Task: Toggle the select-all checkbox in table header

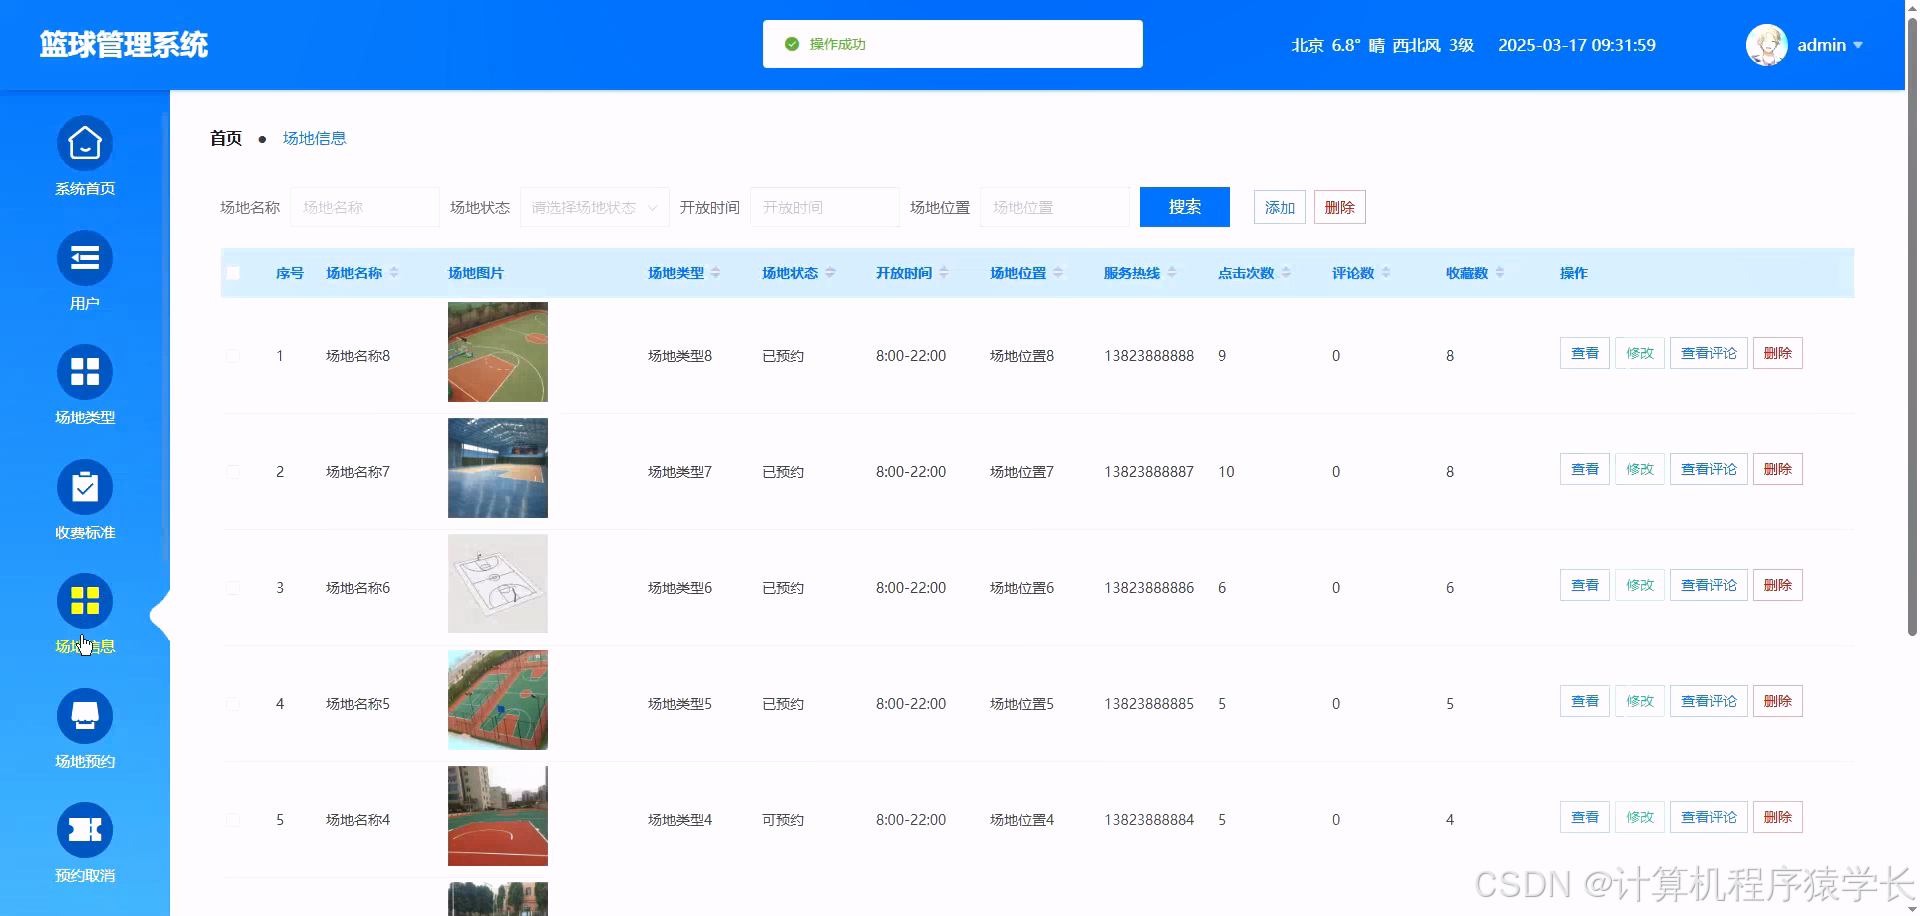Action: point(233,272)
